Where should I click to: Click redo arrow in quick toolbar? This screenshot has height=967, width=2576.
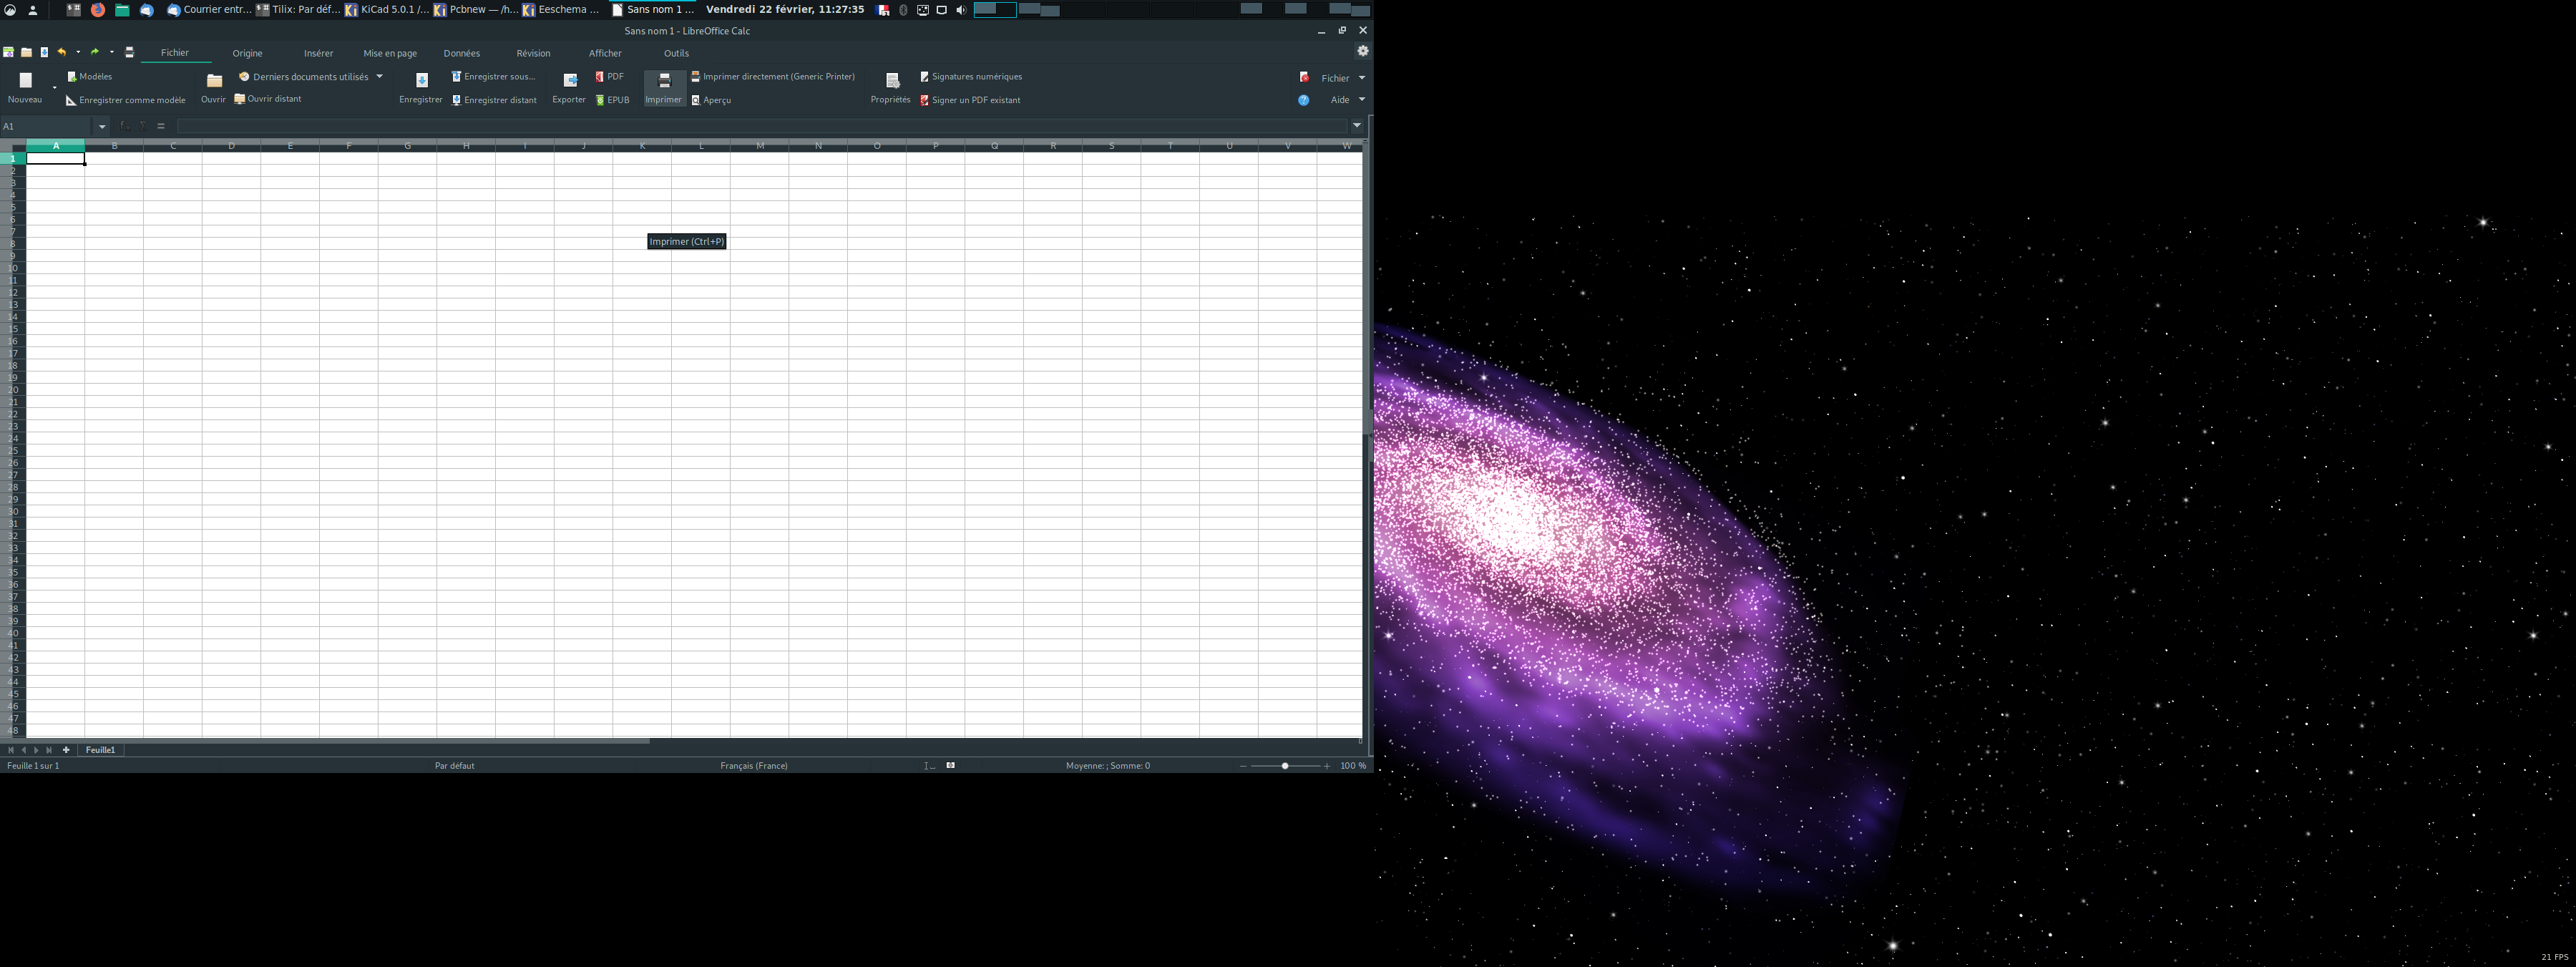95,52
